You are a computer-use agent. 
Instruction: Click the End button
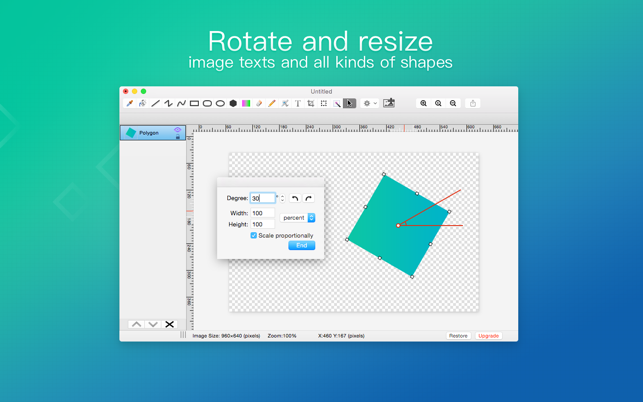[301, 245]
